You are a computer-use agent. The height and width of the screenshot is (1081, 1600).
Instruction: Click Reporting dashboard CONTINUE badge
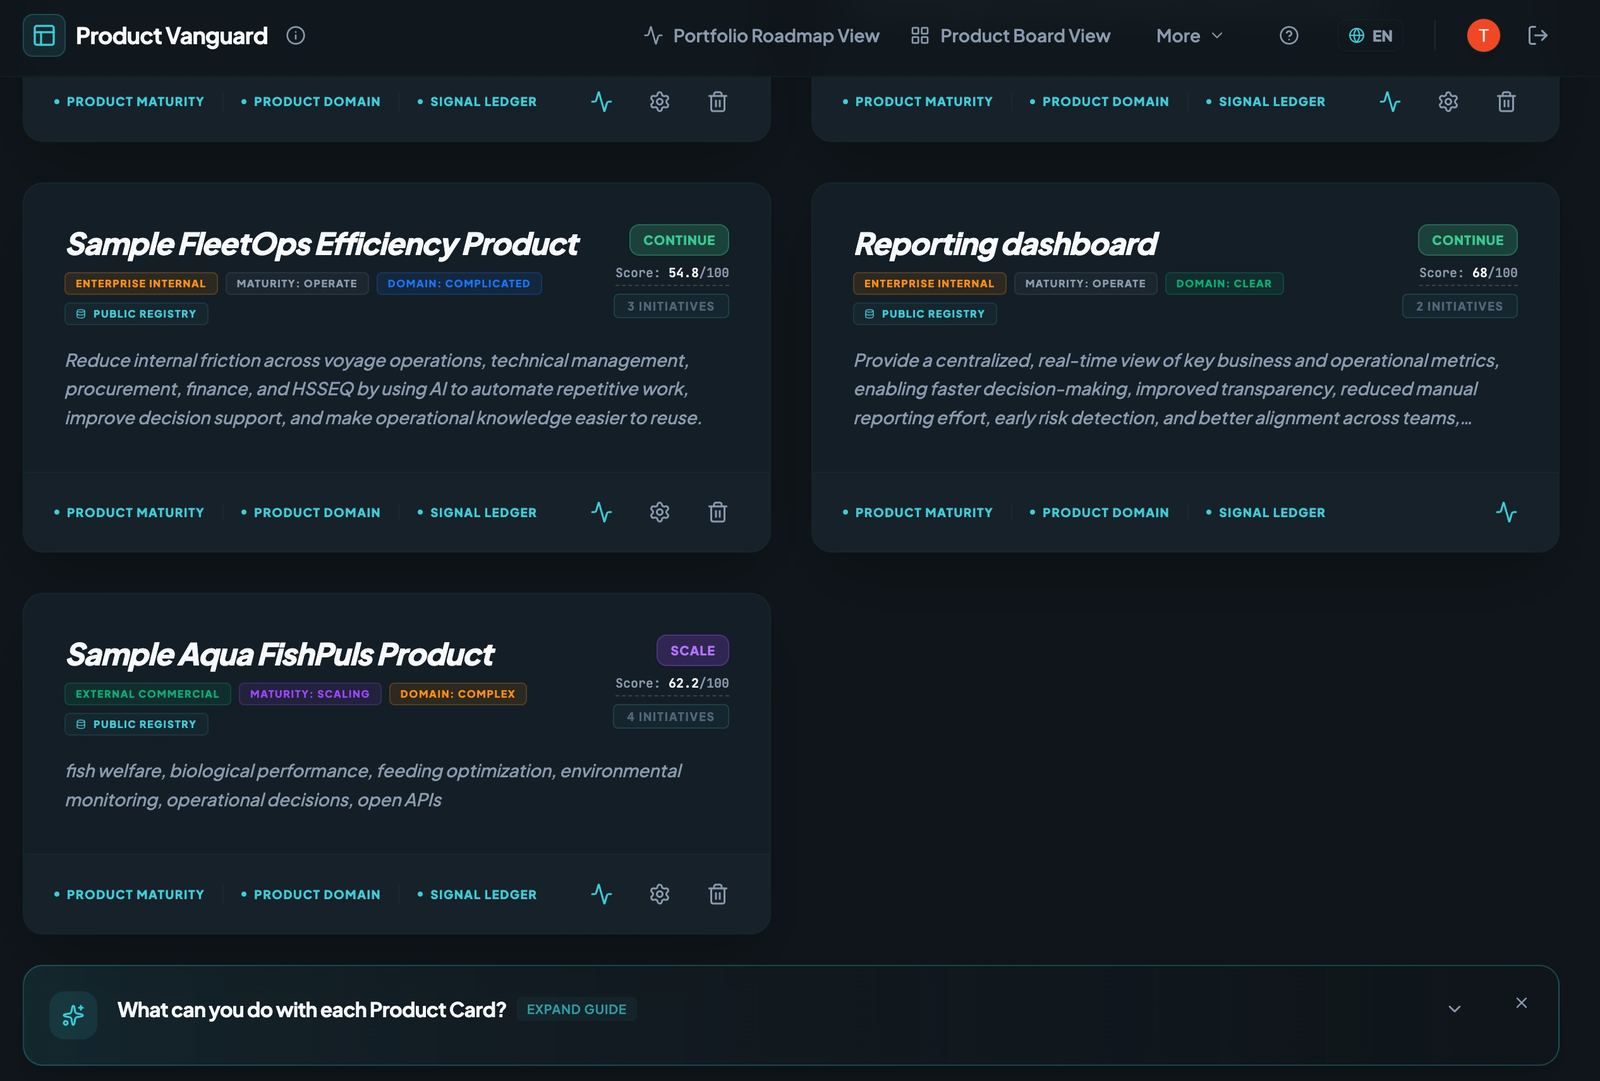tap(1468, 240)
